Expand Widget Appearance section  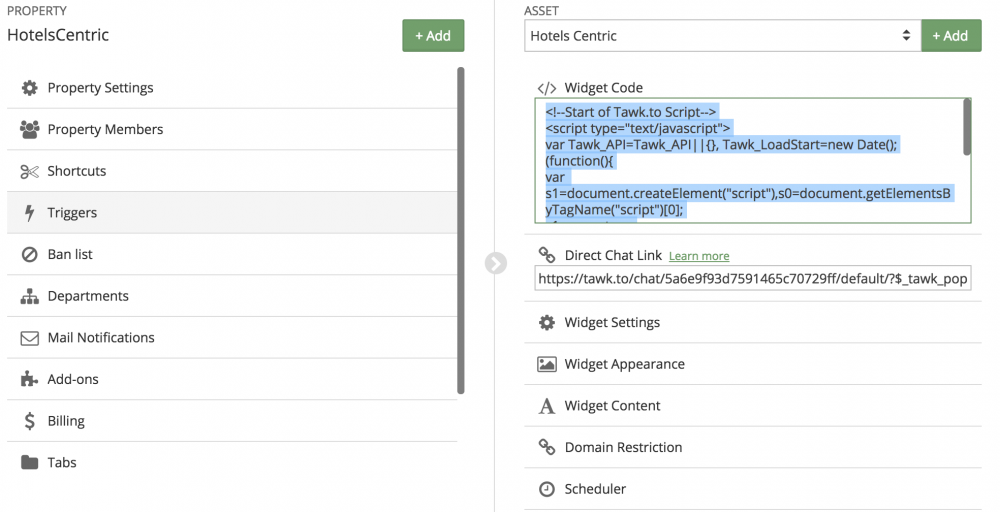pos(753,364)
